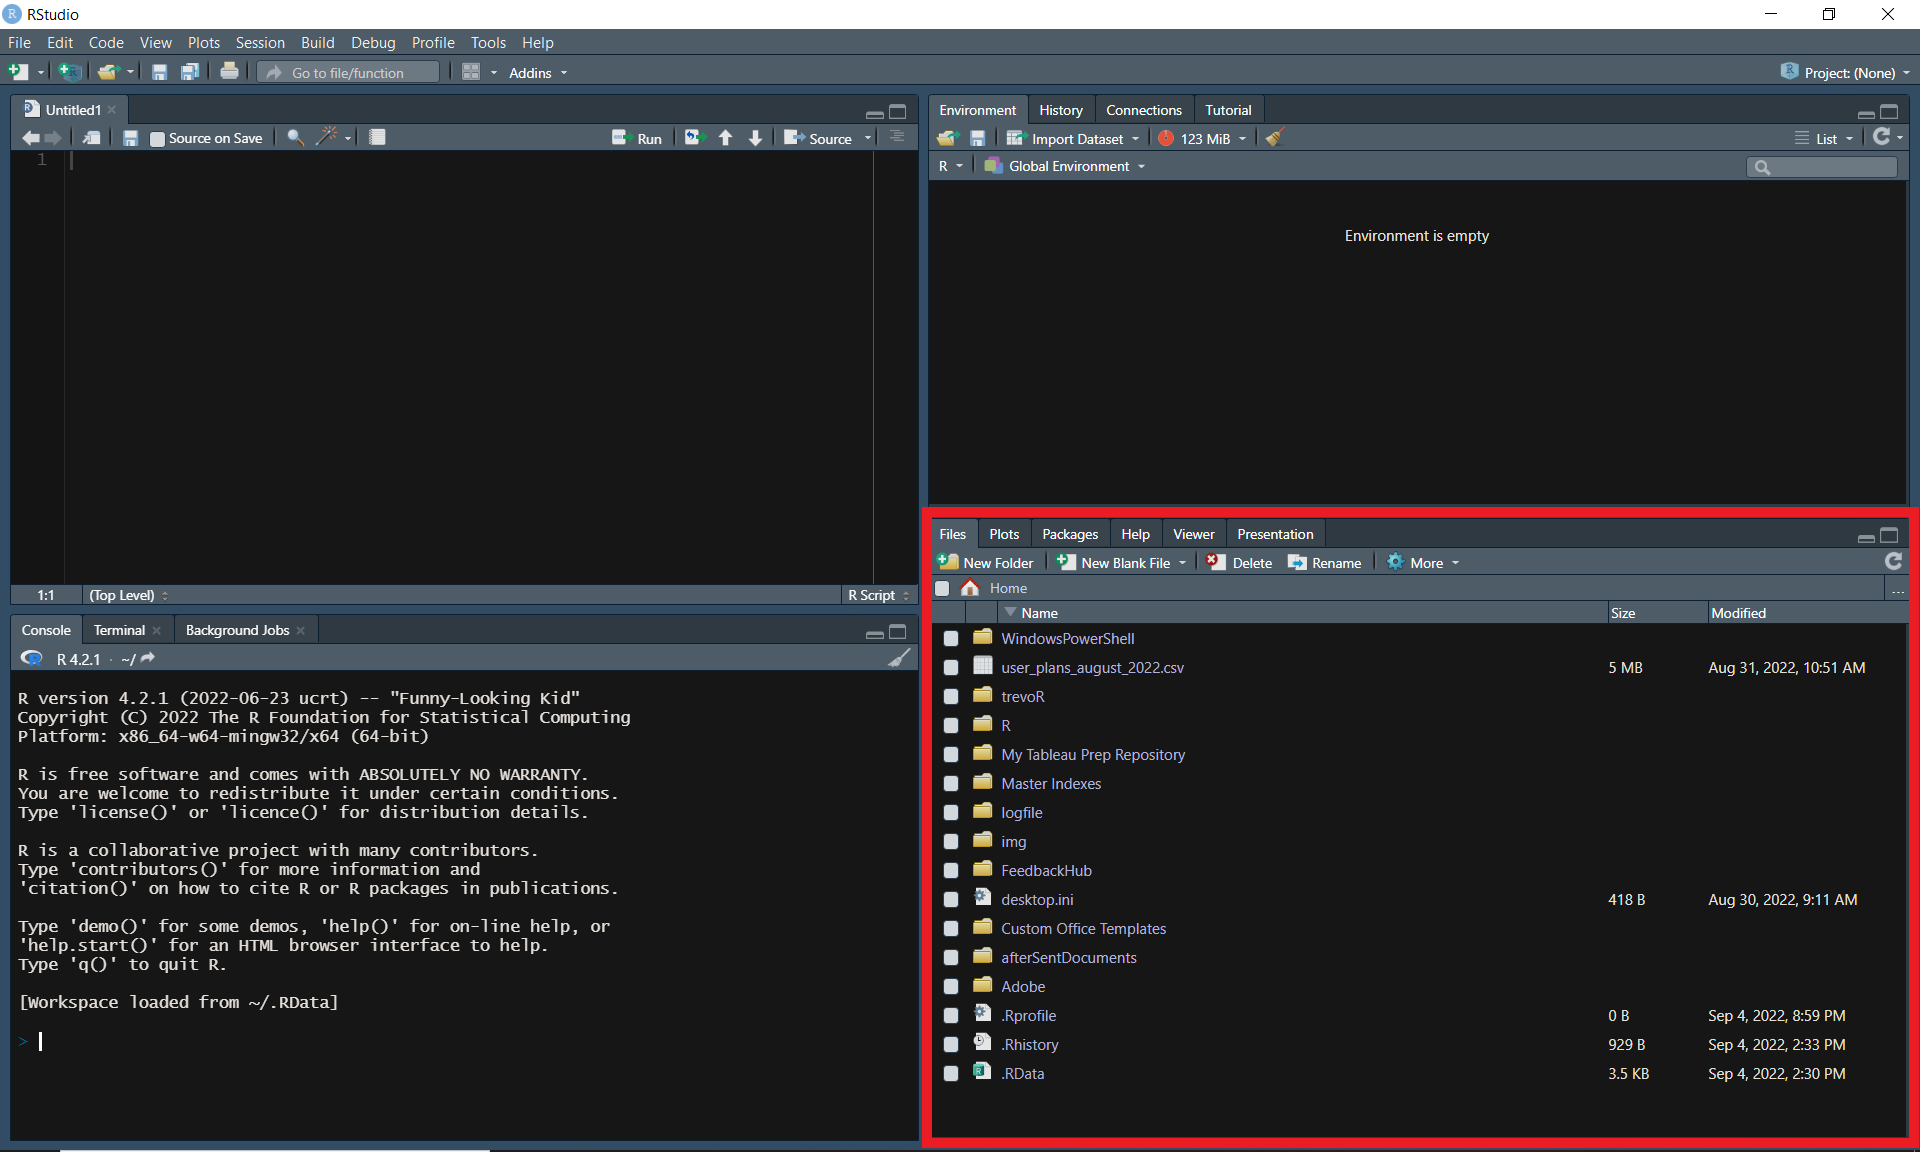Save workspace icon in Environment pane
The height and width of the screenshot is (1152, 1920).
978,138
